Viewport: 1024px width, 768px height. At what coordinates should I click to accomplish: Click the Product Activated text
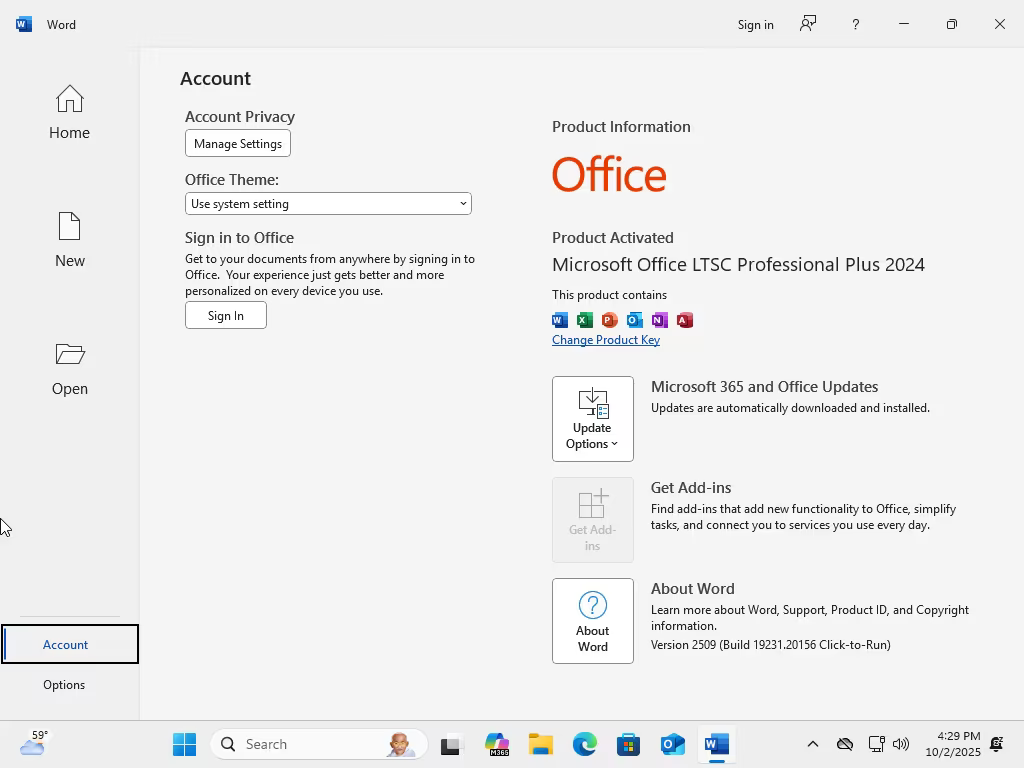(x=613, y=238)
